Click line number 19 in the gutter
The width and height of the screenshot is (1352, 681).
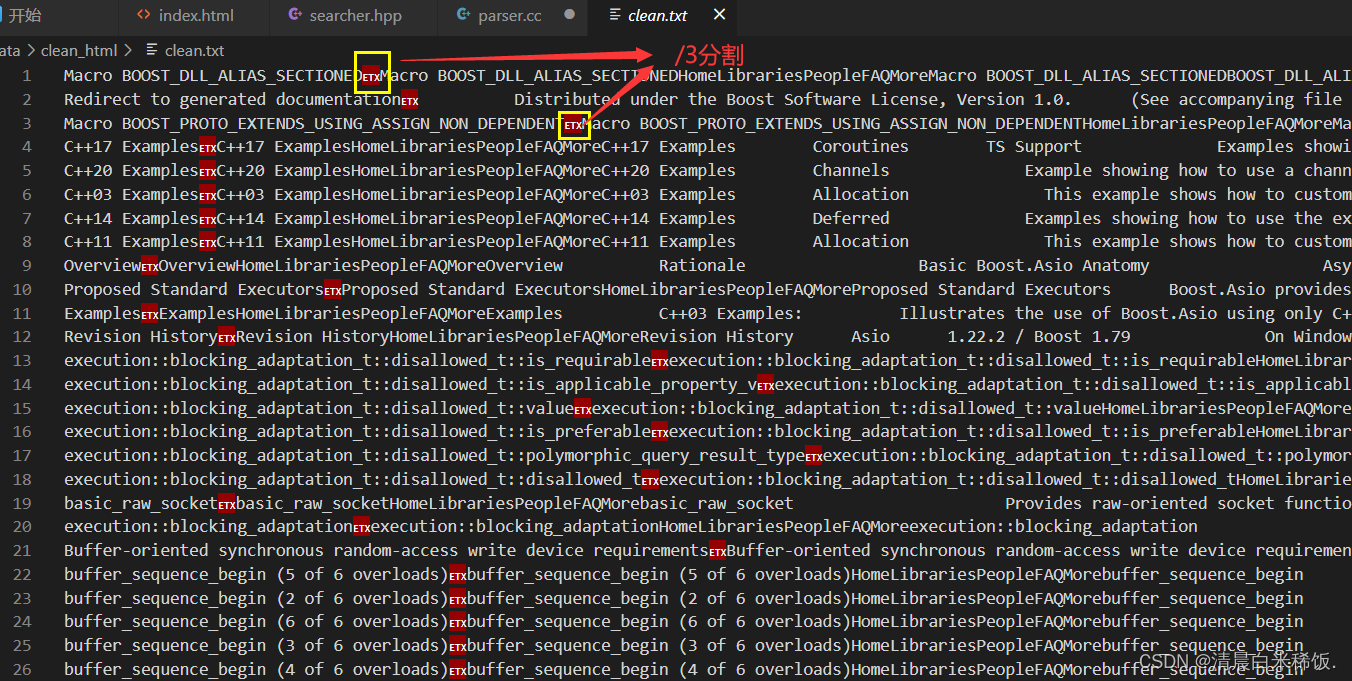pos(23,504)
